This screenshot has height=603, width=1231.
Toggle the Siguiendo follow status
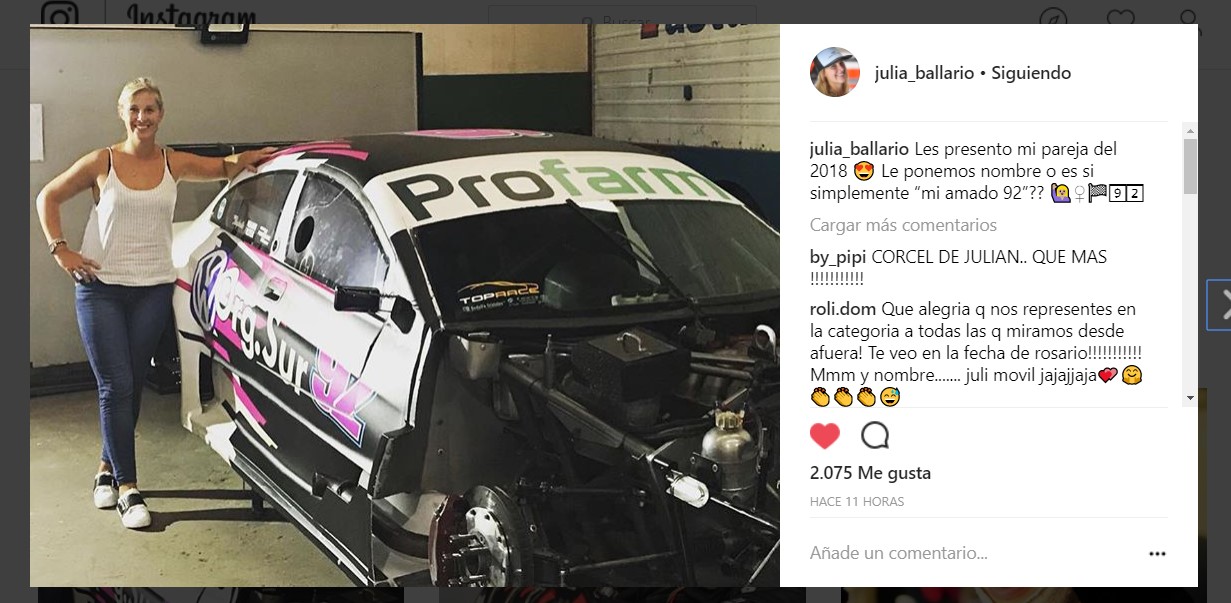pyautogui.click(x=1031, y=73)
